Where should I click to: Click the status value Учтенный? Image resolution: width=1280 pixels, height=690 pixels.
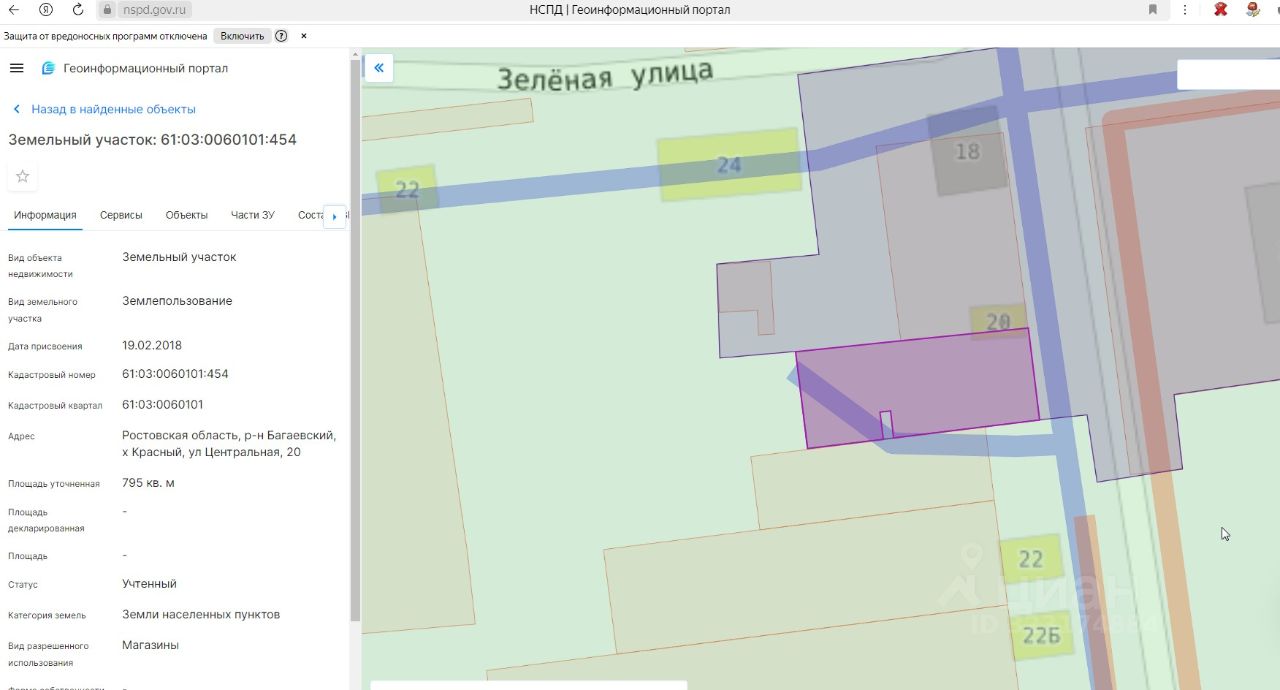point(149,584)
